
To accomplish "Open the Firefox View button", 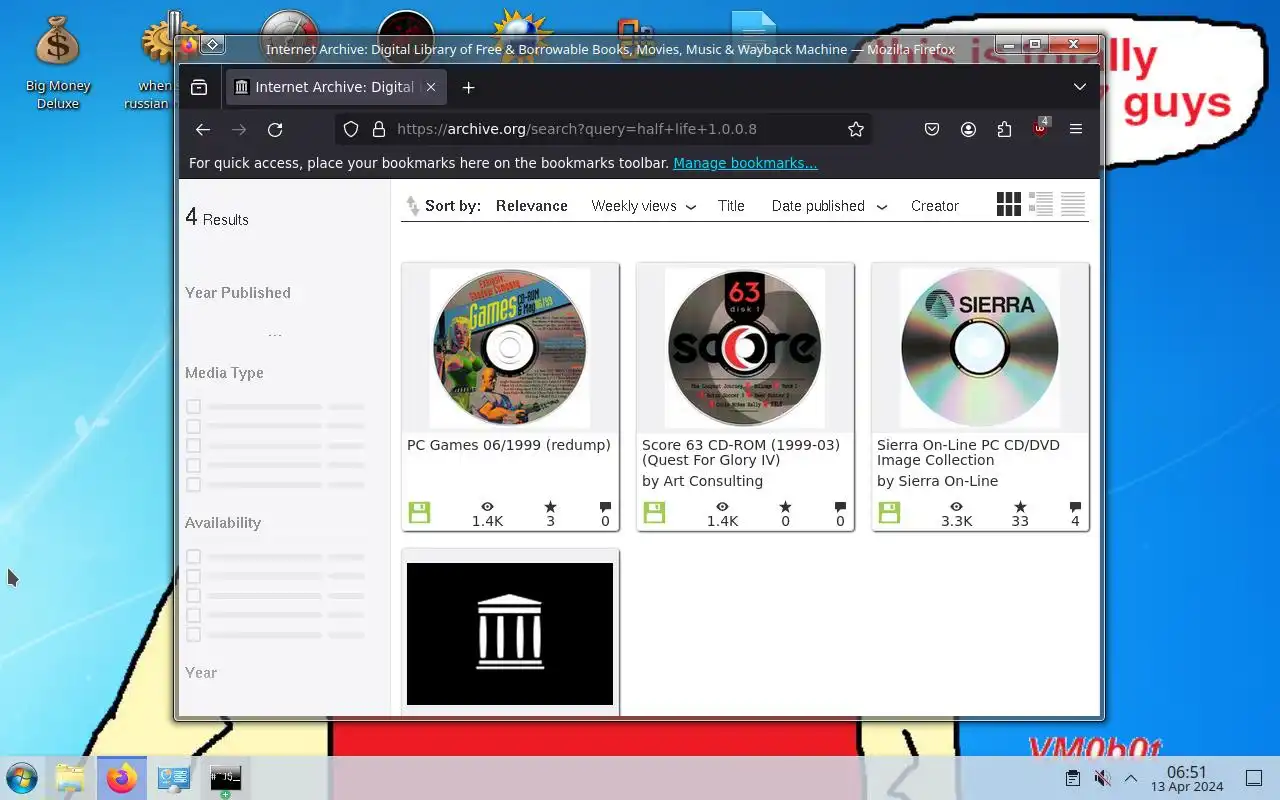I will [199, 87].
